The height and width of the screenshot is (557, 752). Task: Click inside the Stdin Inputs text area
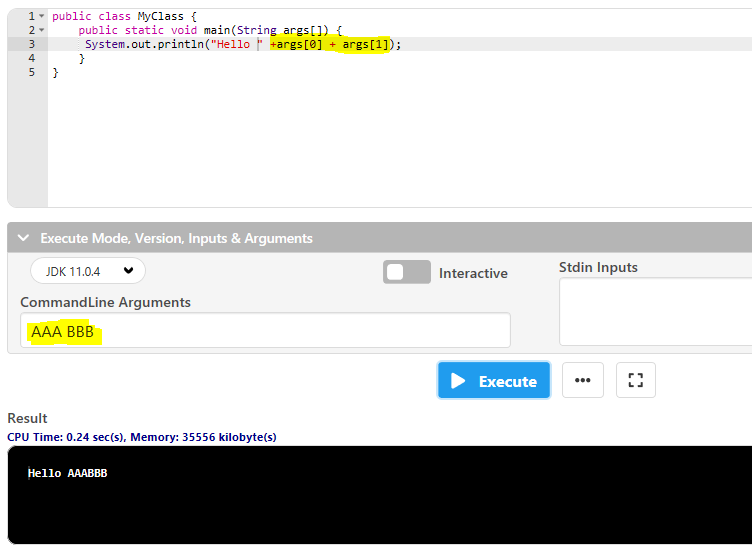(x=655, y=311)
